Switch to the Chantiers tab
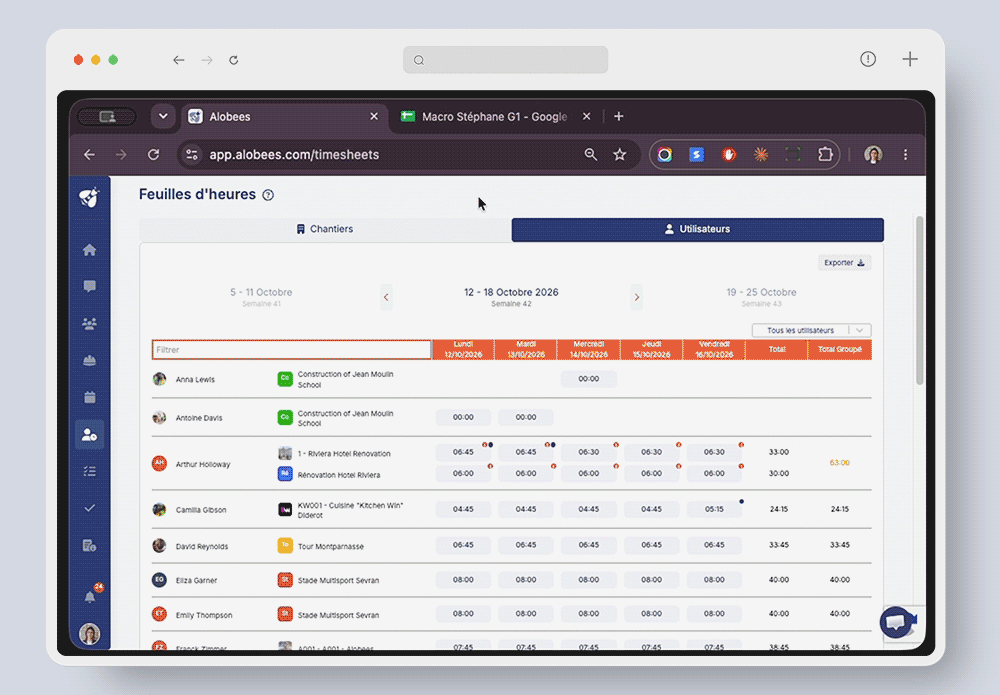1000x695 pixels. (325, 230)
